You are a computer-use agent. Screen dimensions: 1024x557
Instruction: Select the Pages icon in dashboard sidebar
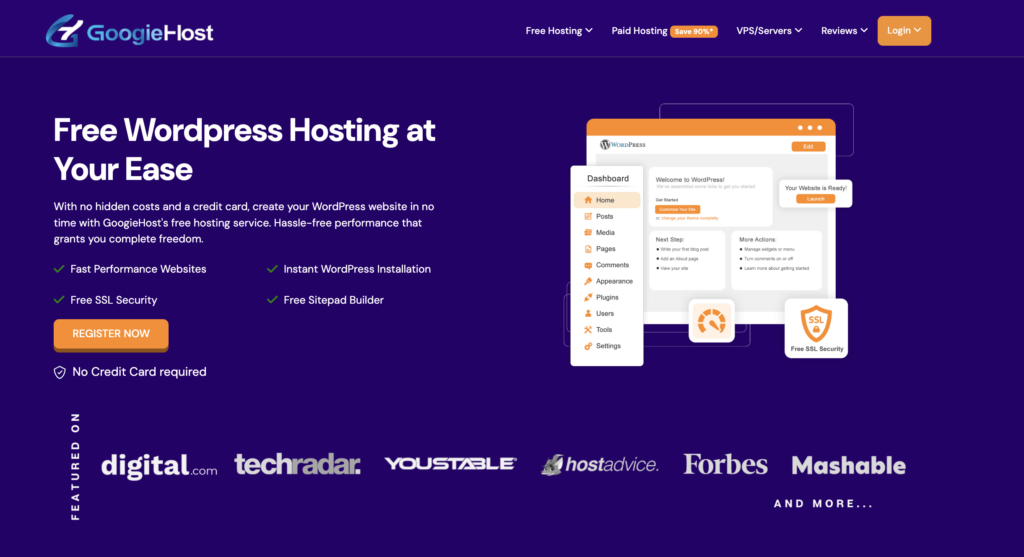pyautogui.click(x=588, y=249)
